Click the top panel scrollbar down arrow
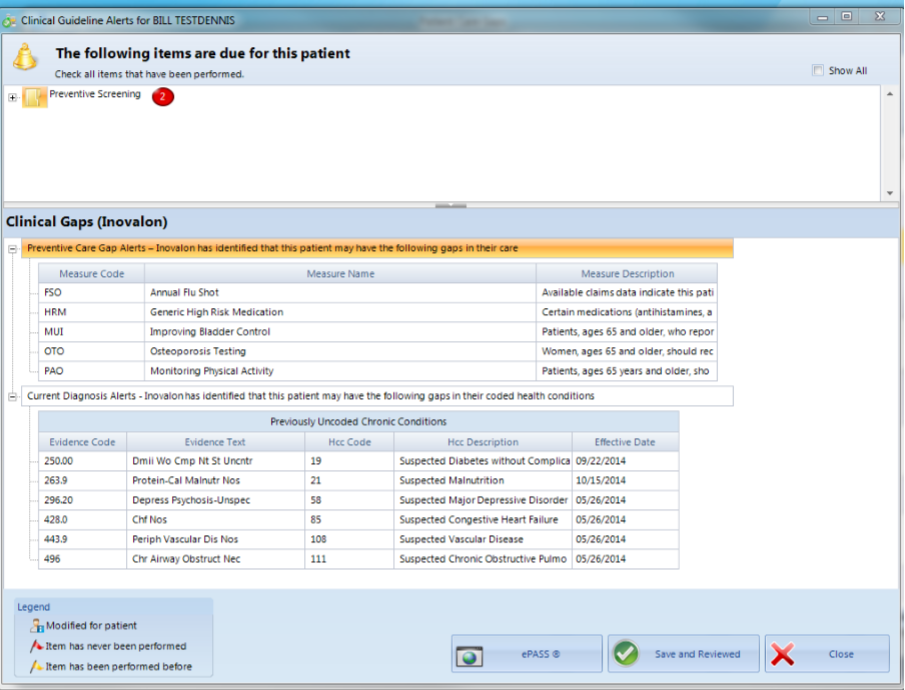The image size is (905, 690). [889, 192]
